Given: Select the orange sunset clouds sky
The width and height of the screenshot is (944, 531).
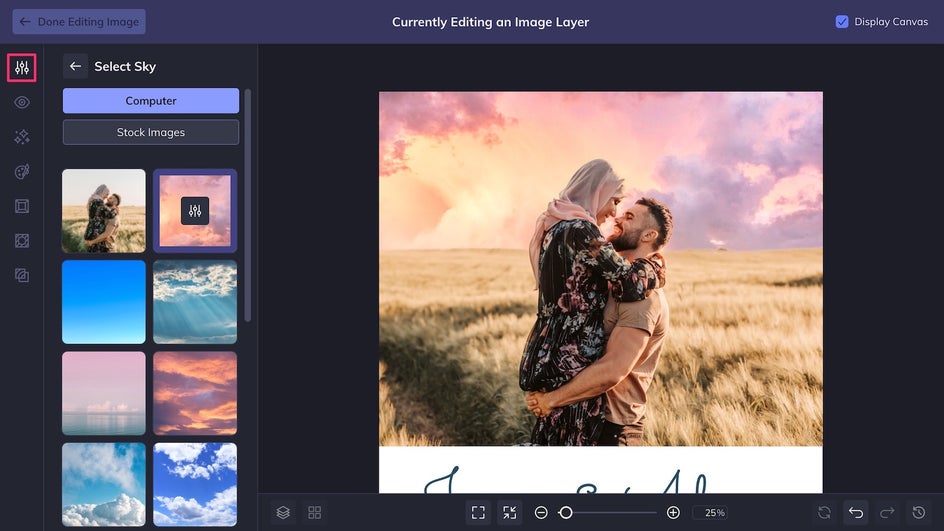Looking at the screenshot, I should coord(195,393).
